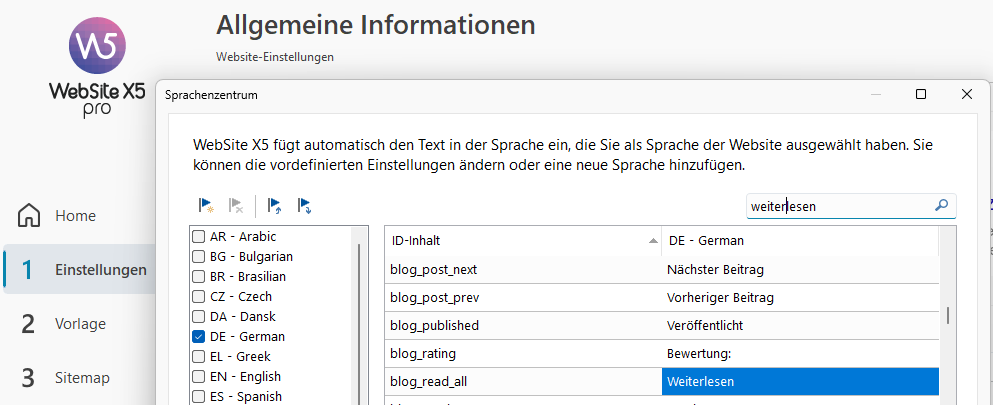Maximize the Sprachenzentrum dialog
This screenshot has width=993, height=405.
921,94
